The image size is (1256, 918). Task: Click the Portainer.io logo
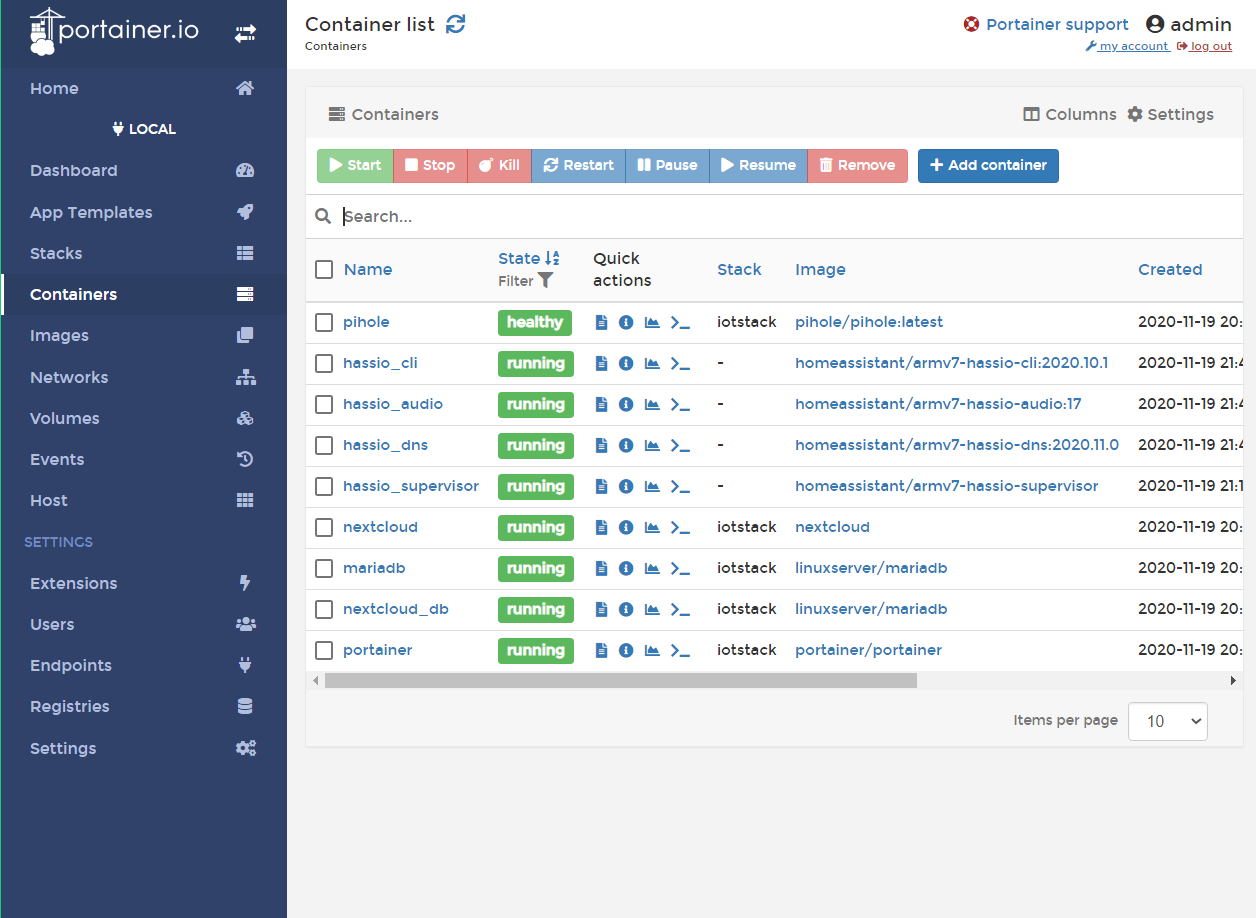(x=114, y=31)
